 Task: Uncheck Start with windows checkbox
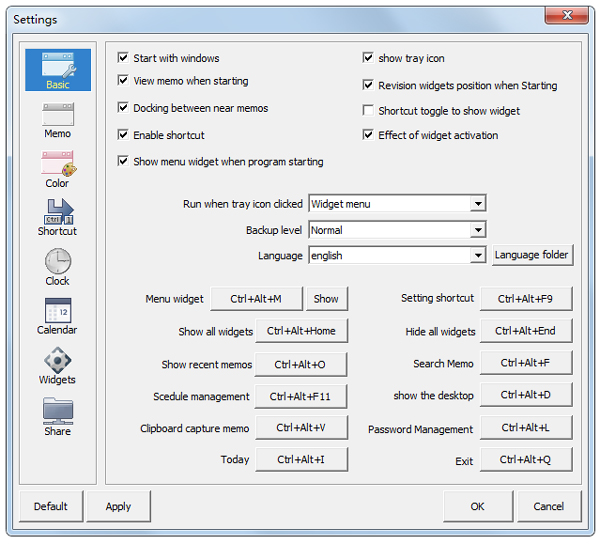[123, 58]
